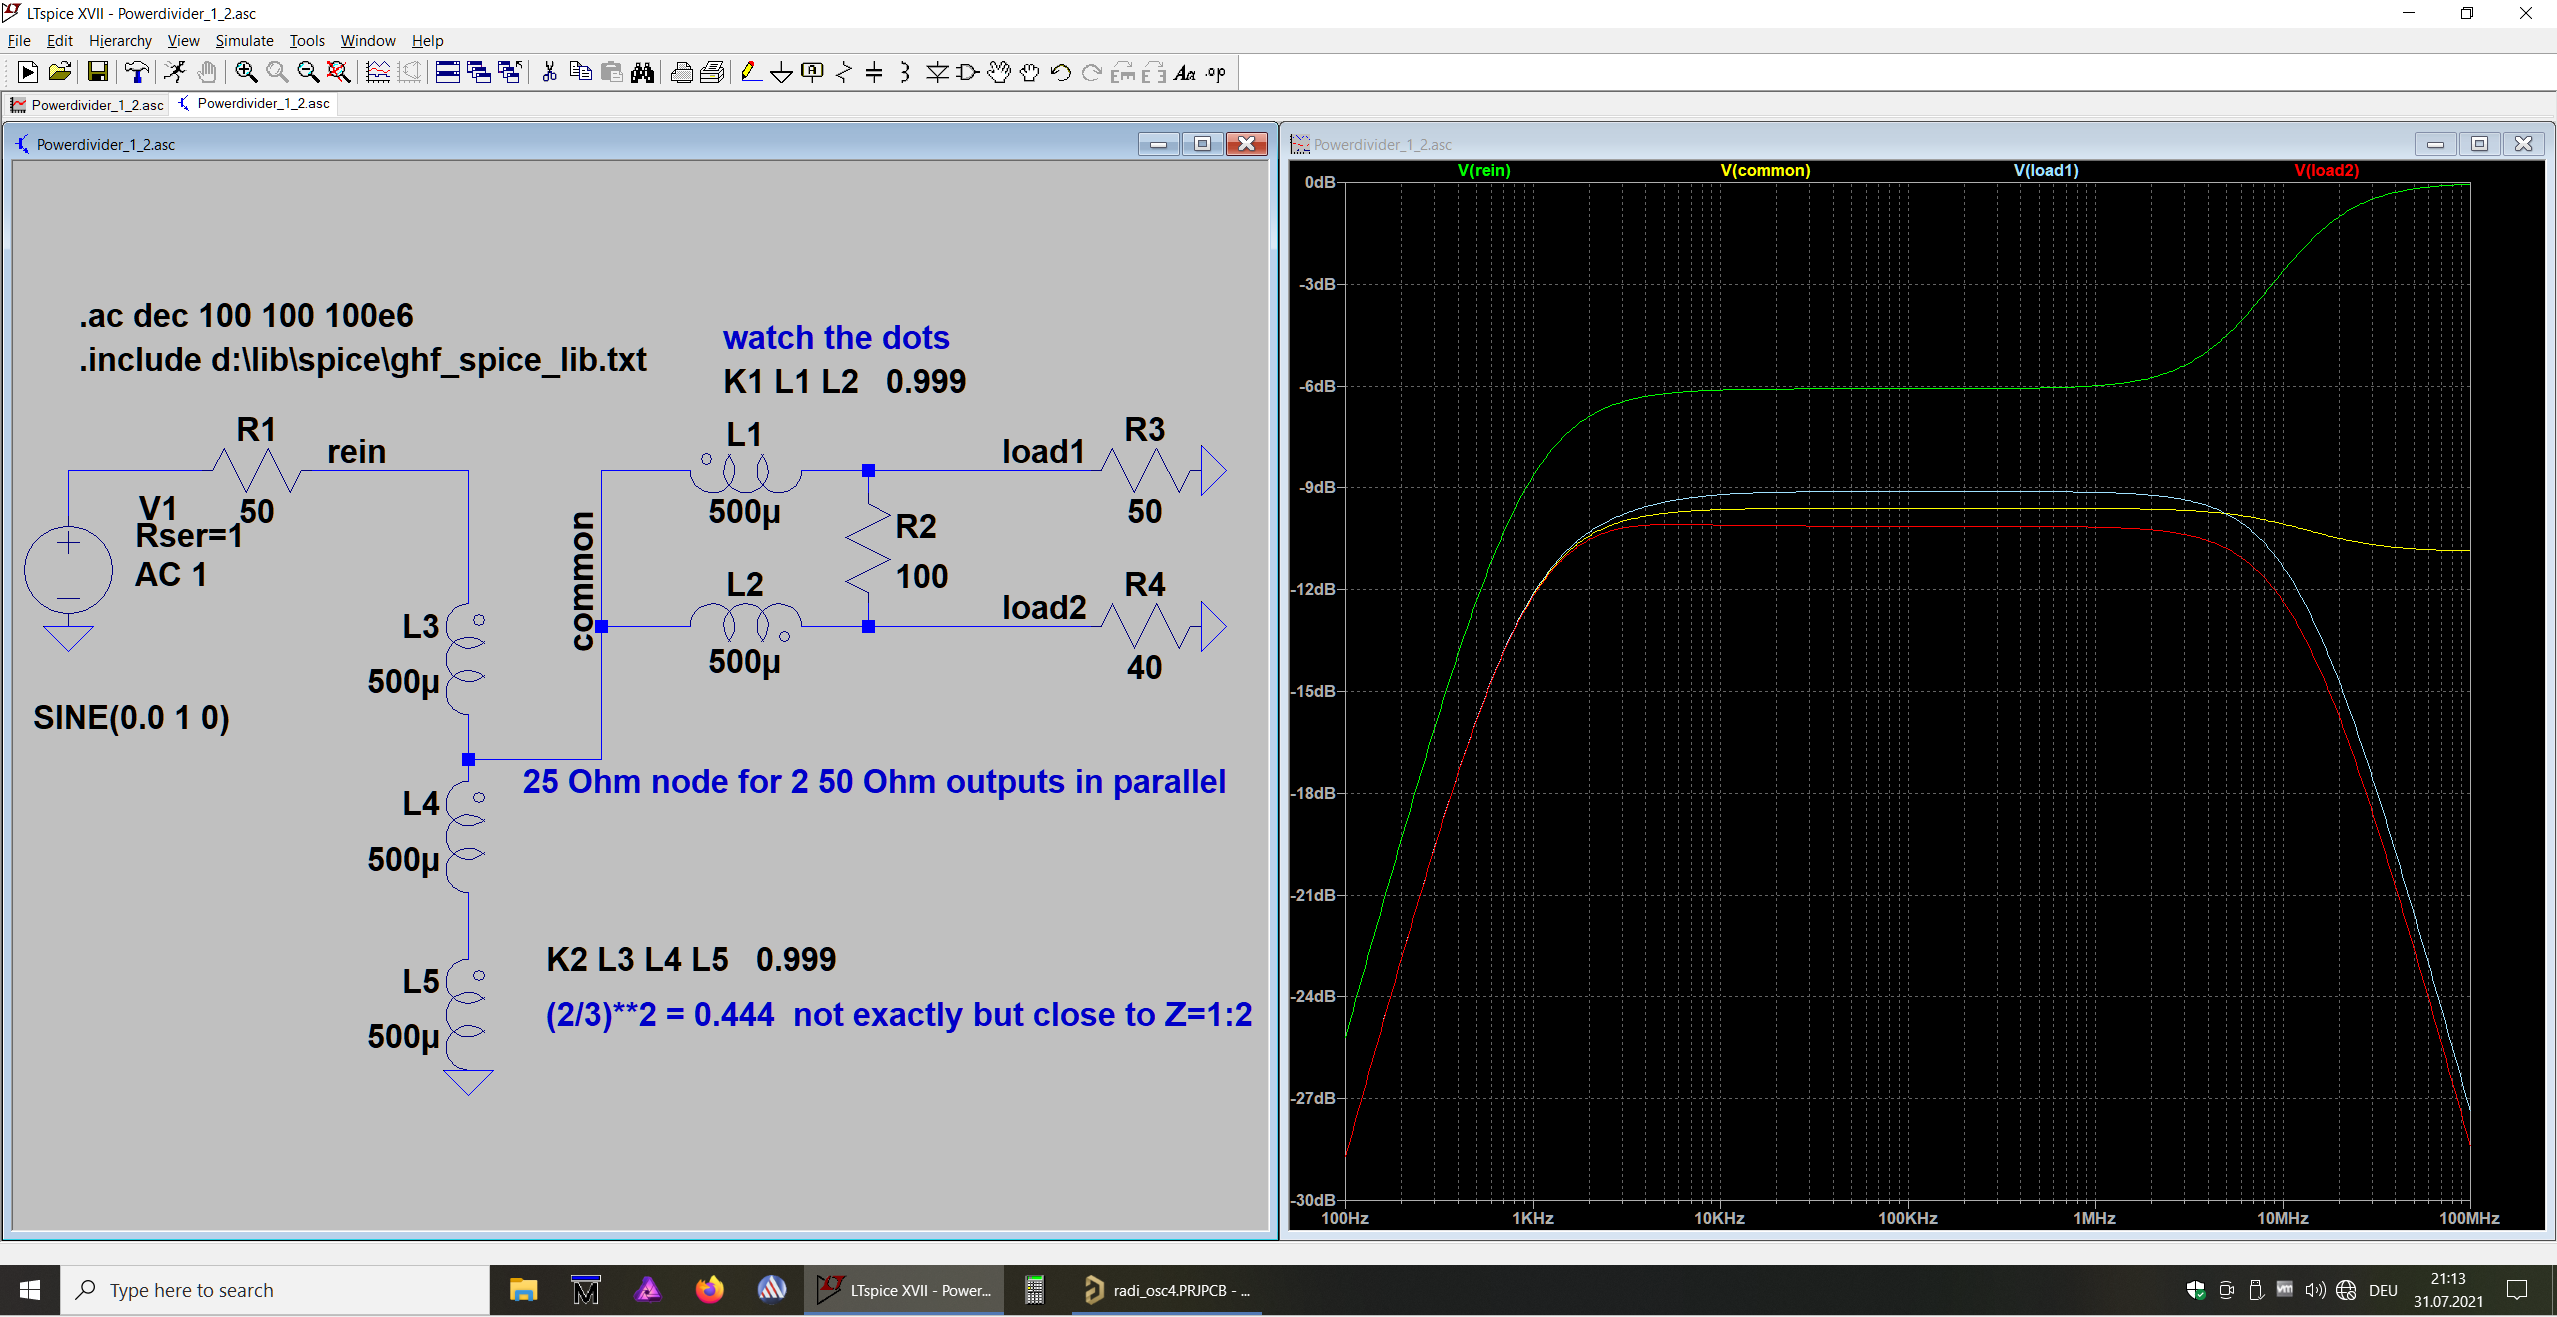Open File Explorer from taskbar
Viewport: 2557px width, 1317px height.
coord(523,1290)
